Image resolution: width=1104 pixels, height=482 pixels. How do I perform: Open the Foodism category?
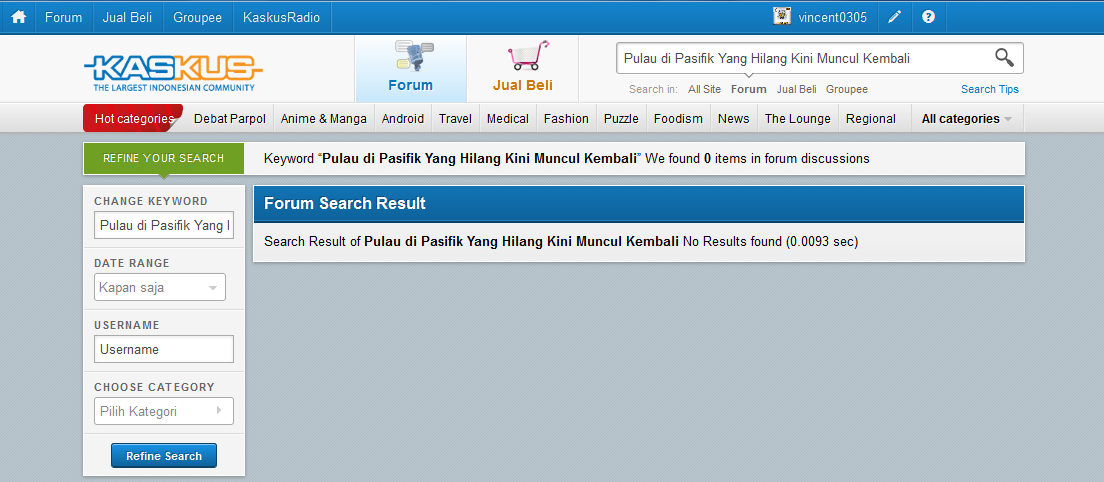[x=678, y=119]
